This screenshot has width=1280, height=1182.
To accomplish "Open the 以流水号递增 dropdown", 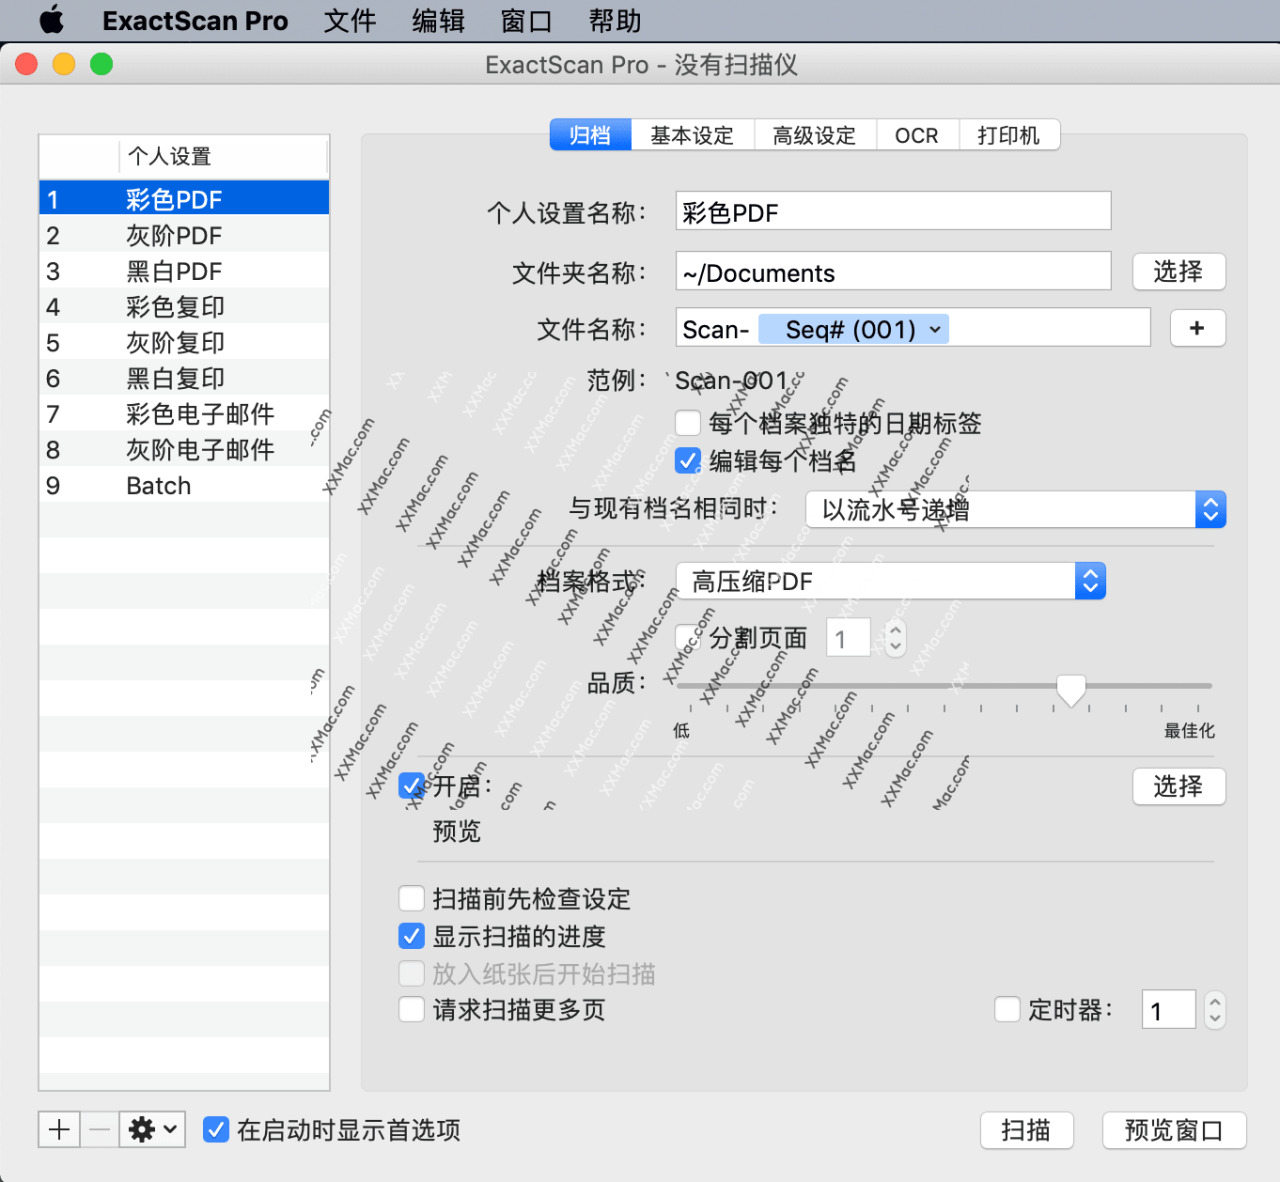I will [1015, 510].
